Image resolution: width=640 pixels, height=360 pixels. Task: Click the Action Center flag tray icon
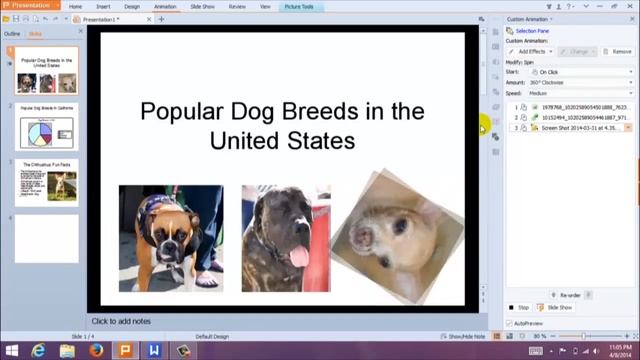tap(562, 351)
